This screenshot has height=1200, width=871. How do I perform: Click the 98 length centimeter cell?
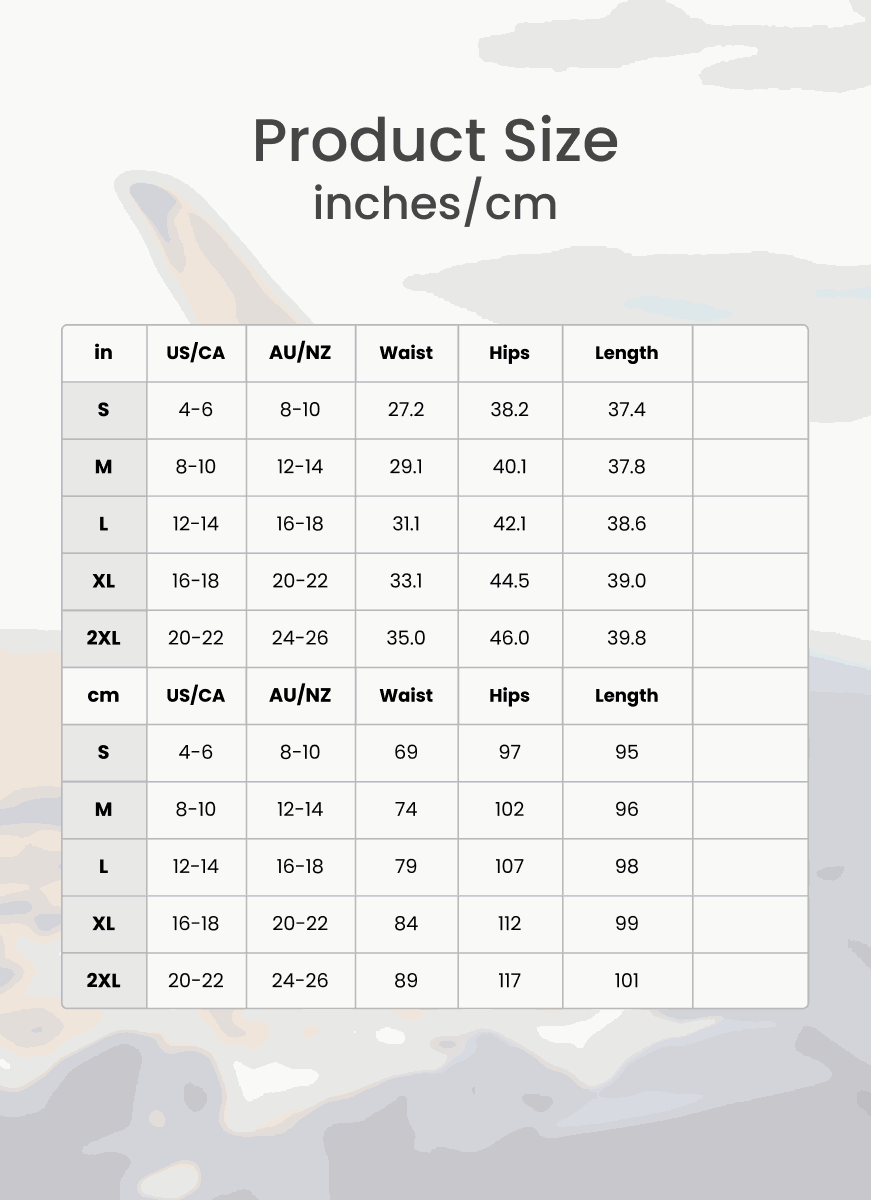tap(627, 866)
